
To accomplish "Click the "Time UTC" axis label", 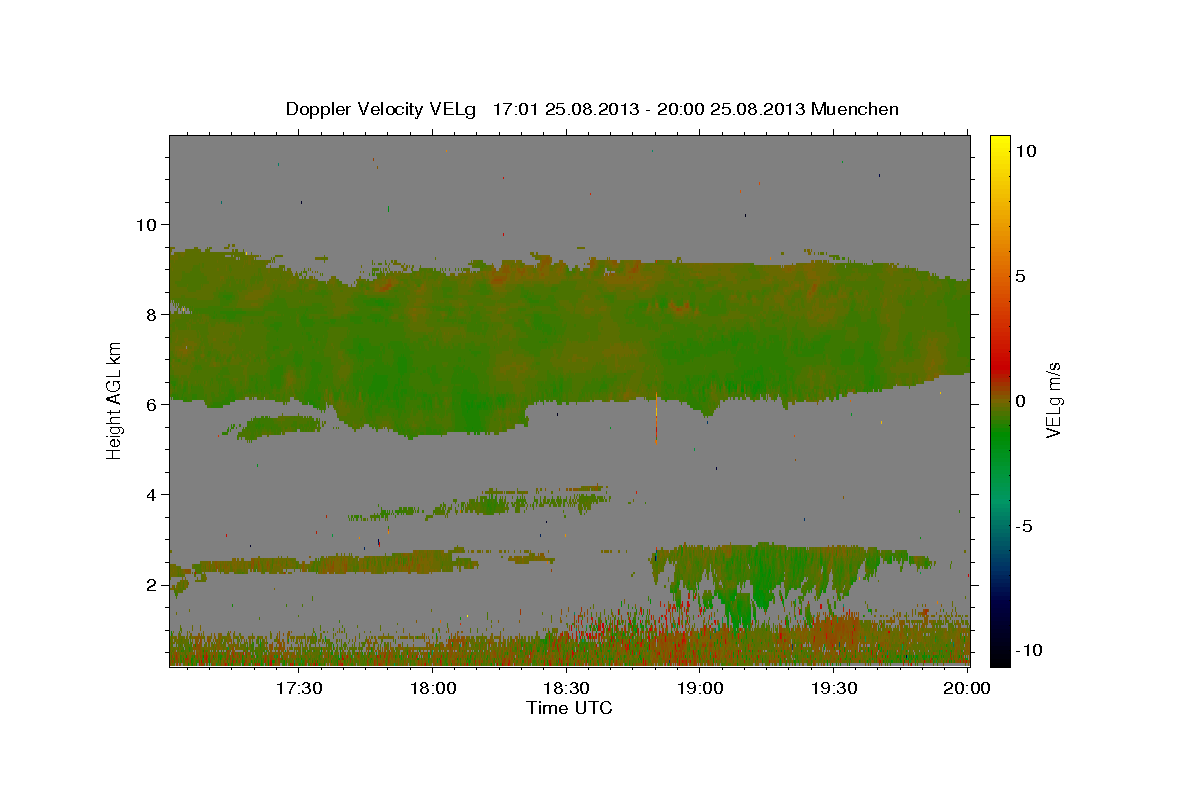I will pyautogui.click(x=569, y=708).
